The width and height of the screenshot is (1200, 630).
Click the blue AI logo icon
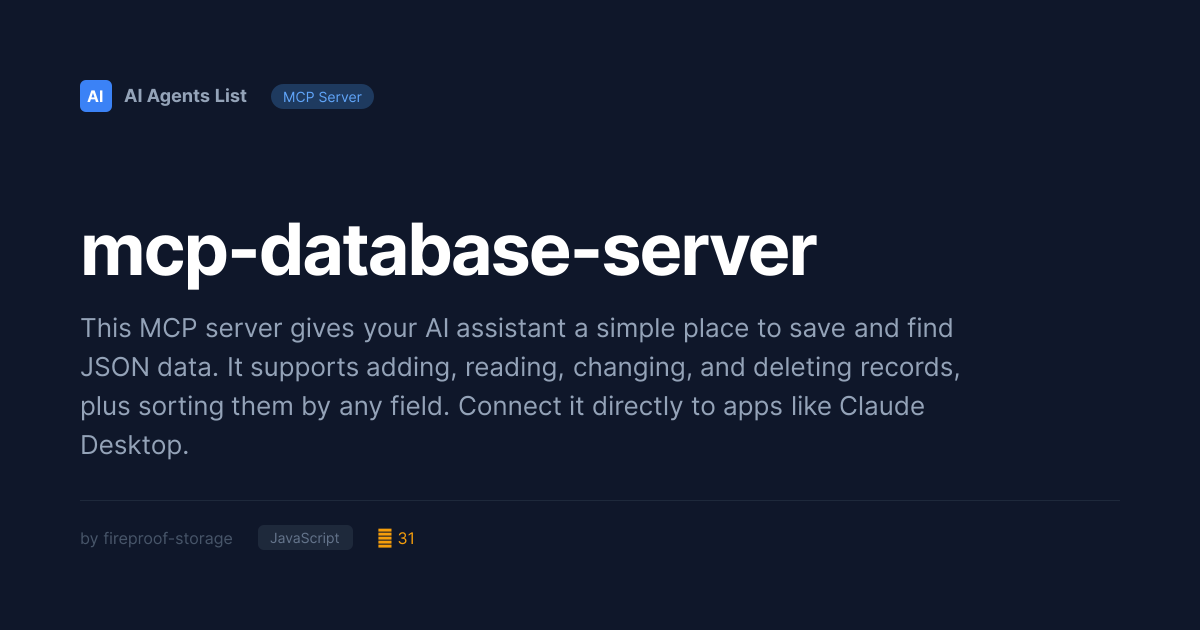pyautogui.click(x=96, y=96)
